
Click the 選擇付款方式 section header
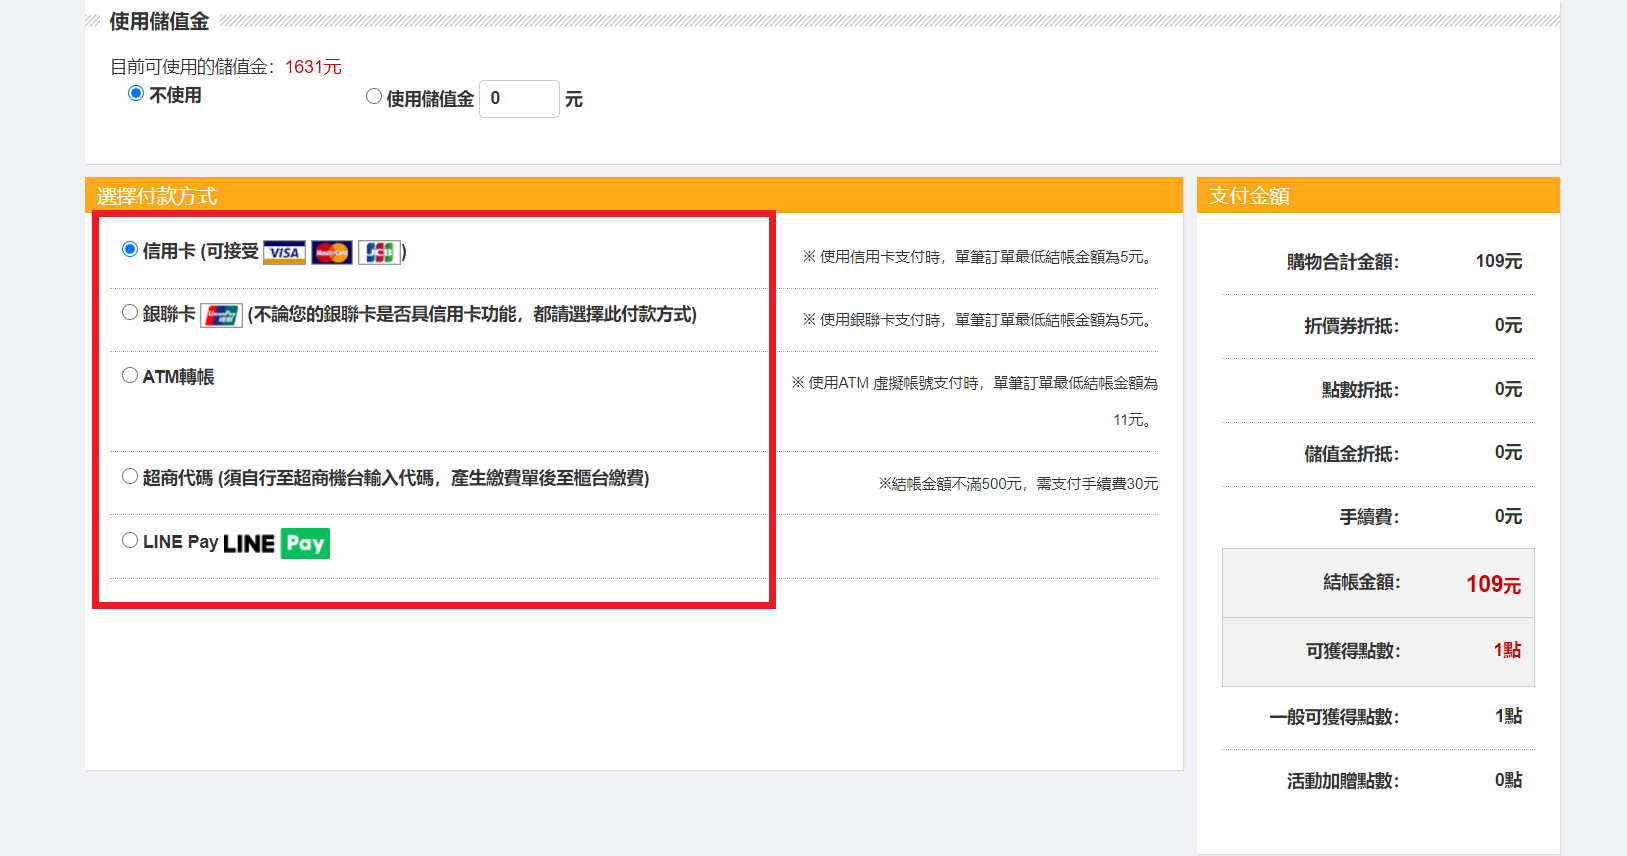point(157,196)
